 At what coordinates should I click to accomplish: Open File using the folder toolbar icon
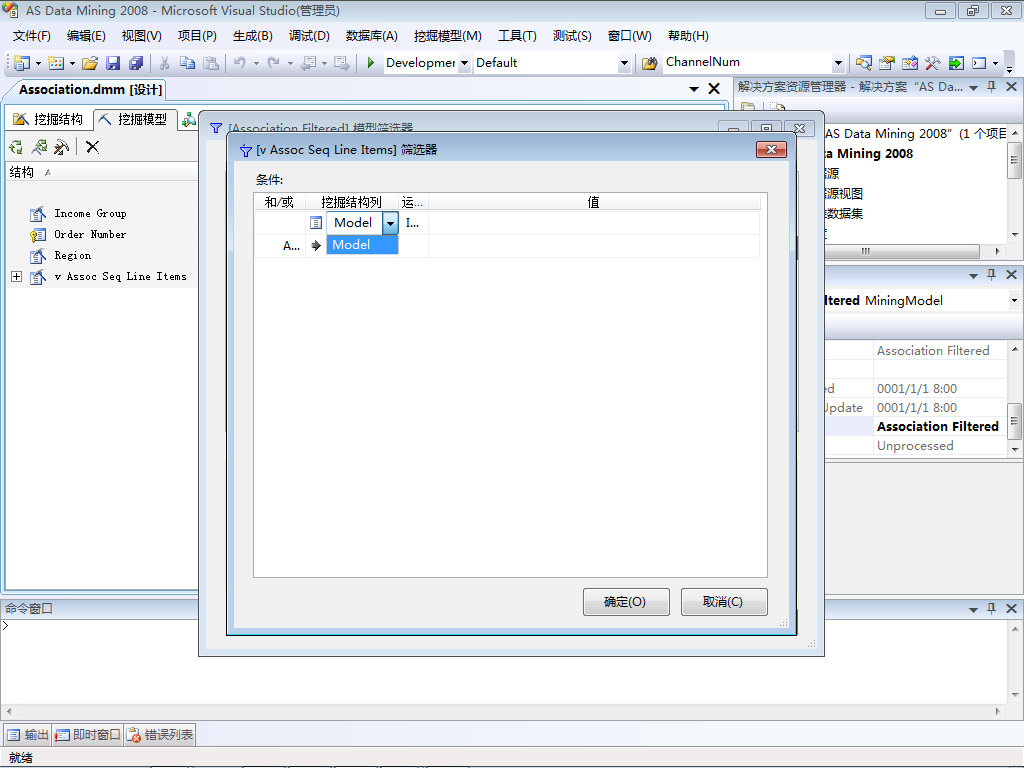click(90, 63)
